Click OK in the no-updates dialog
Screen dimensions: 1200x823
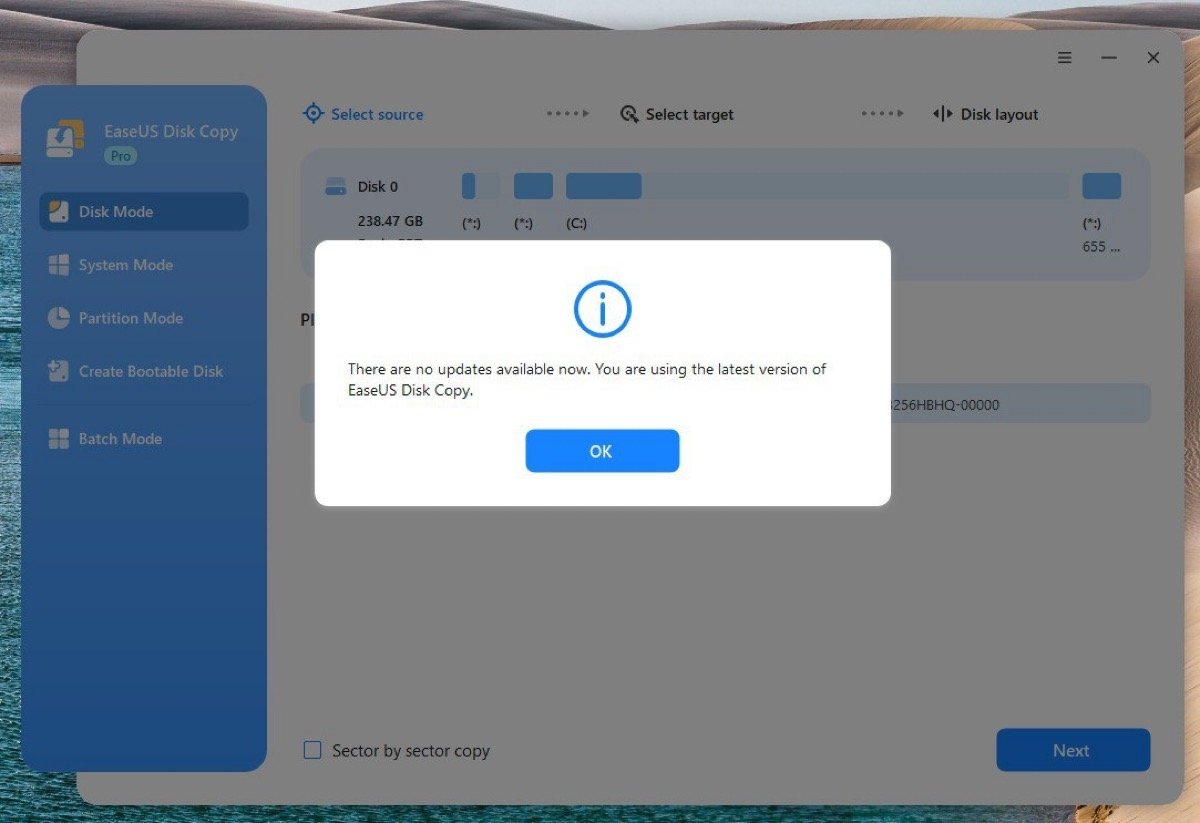click(602, 451)
